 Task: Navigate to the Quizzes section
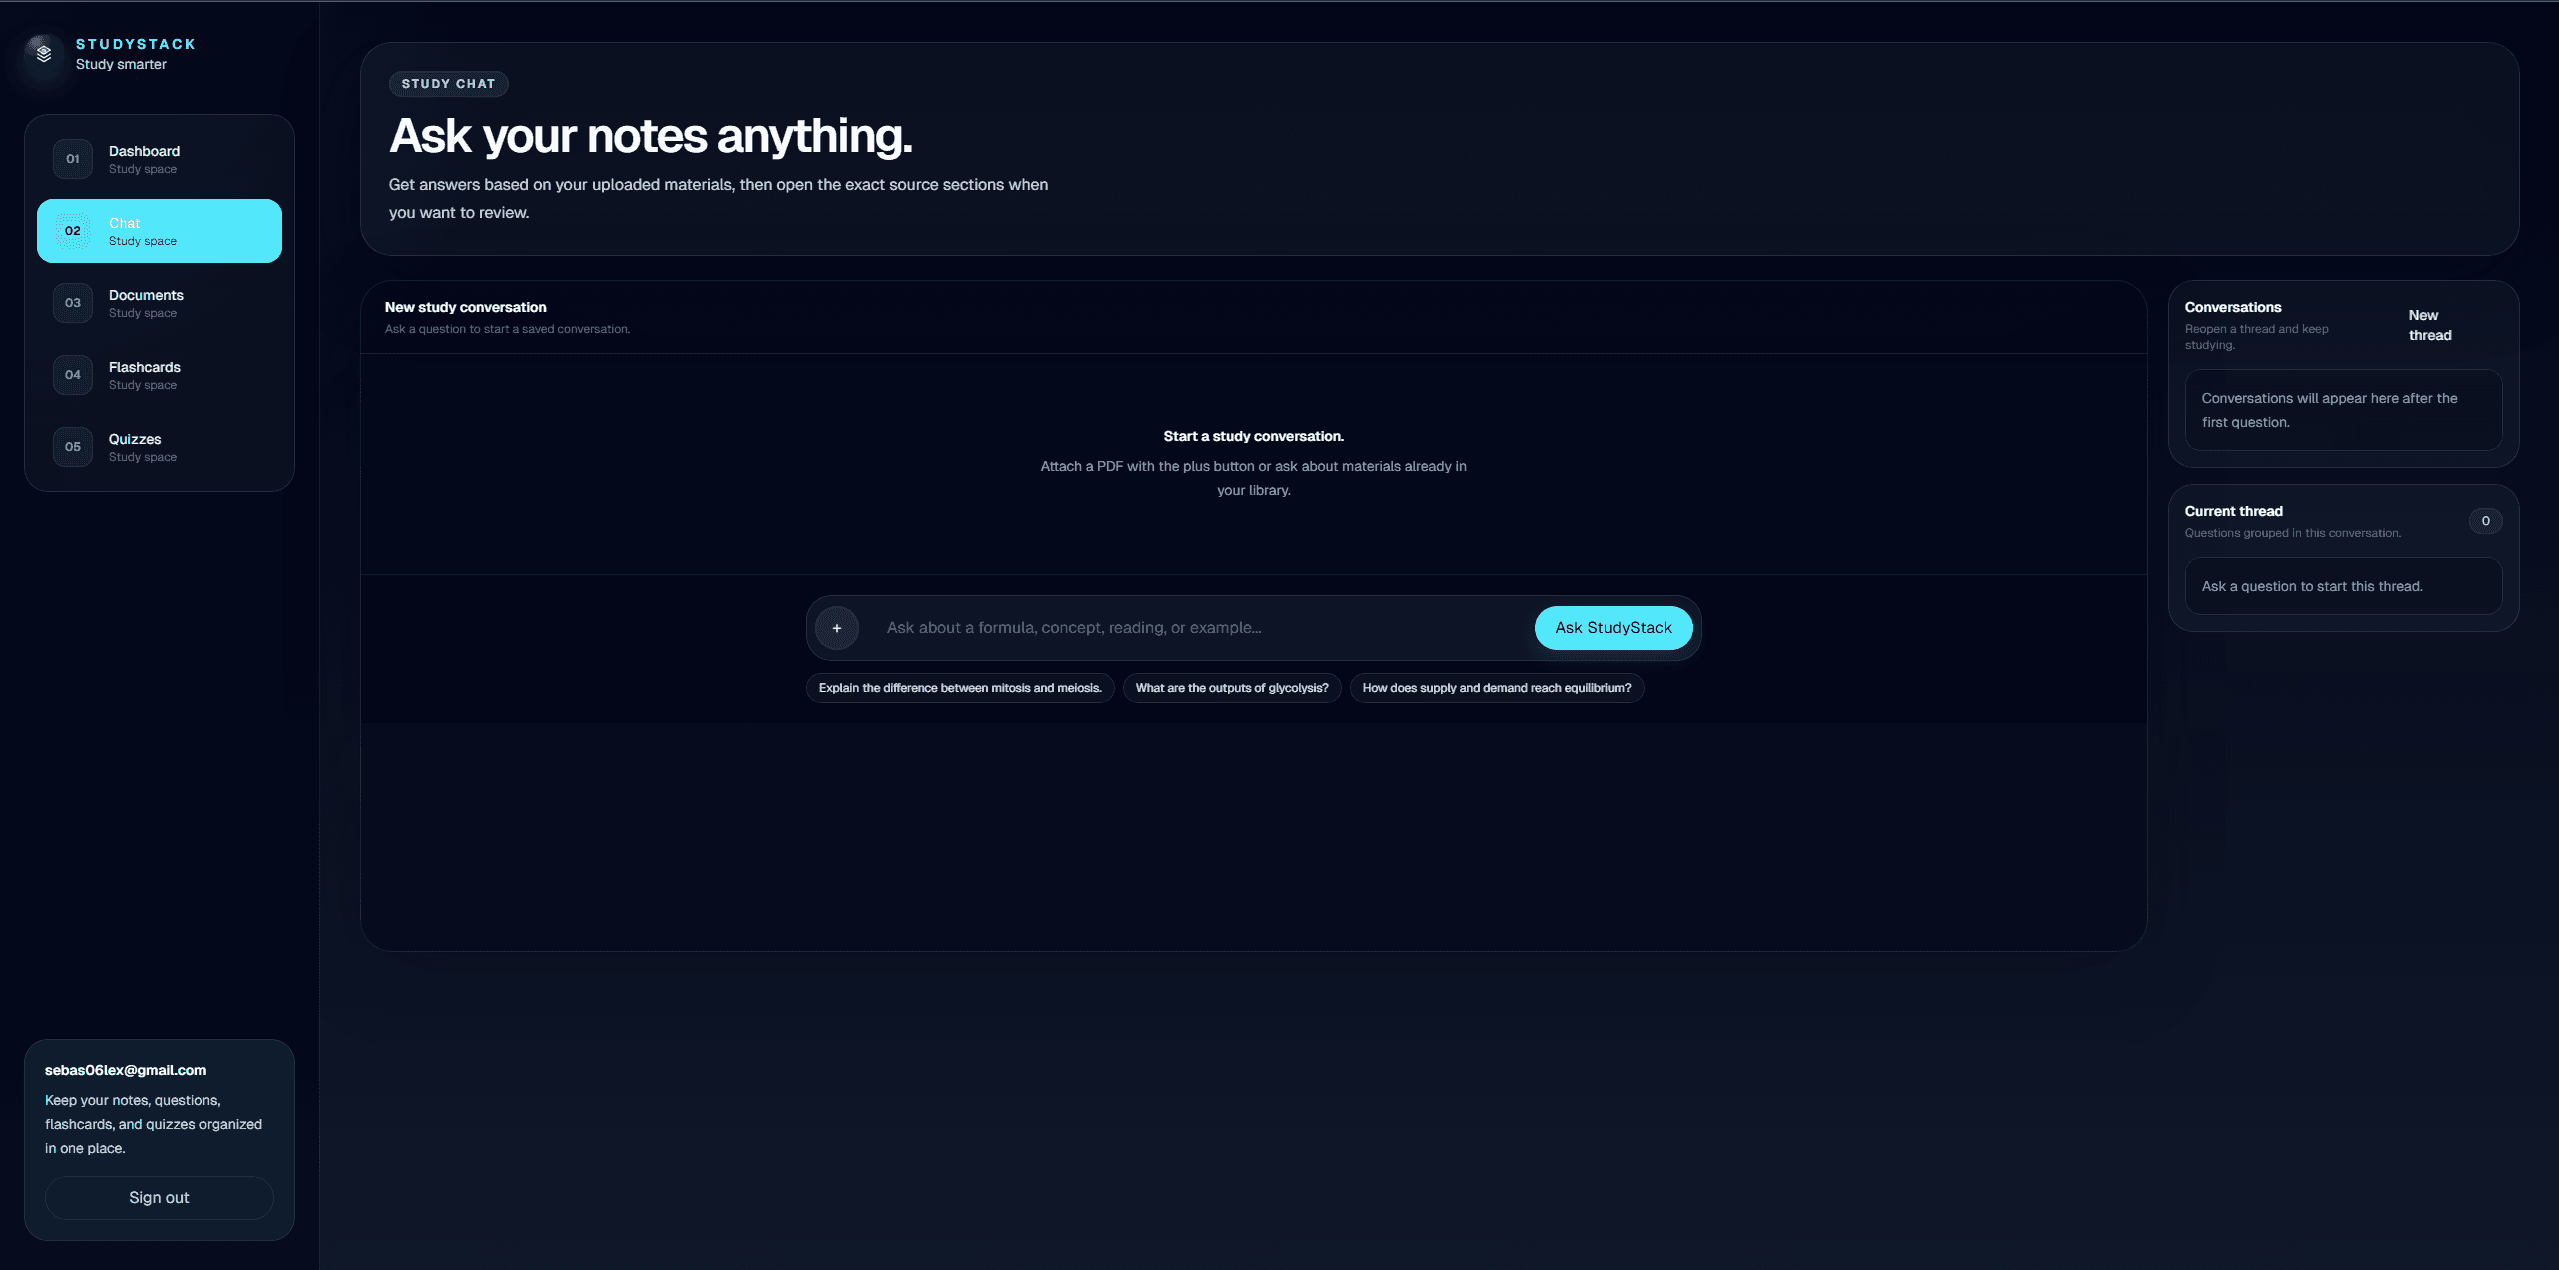pyautogui.click(x=159, y=447)
